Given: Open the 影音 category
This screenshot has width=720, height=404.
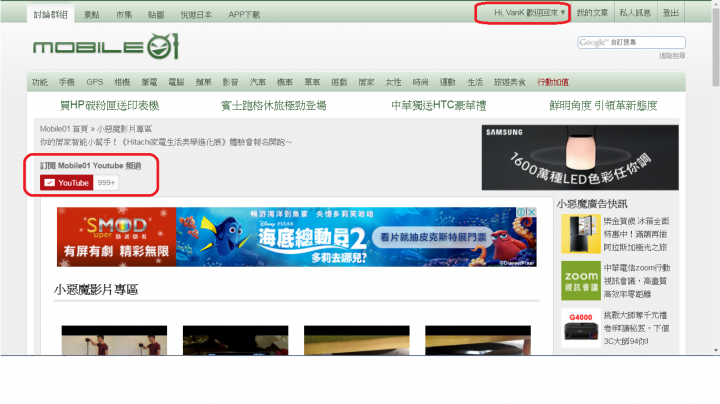Looking at the screenshot, I should point(231,82).
